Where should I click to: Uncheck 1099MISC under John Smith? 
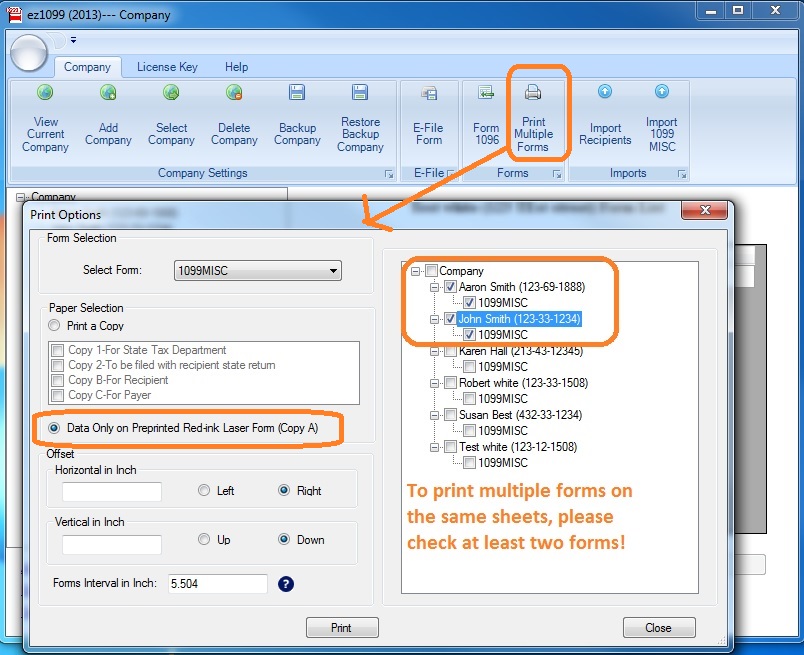coord(469,335)
